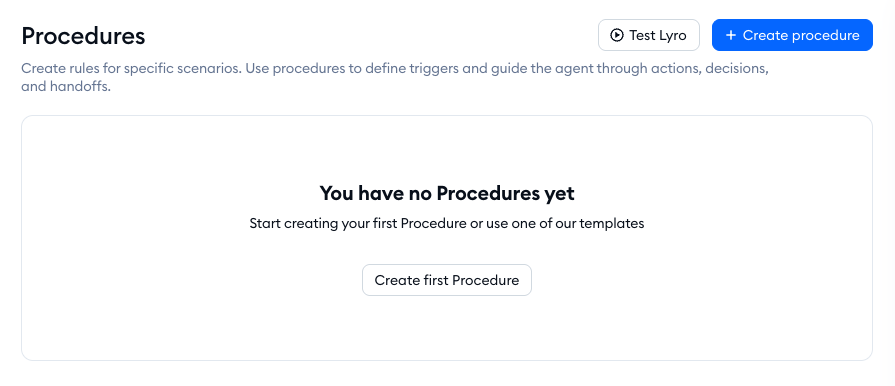Click 'actions, decisions,' in the description text
The width and height of the screenshot is (895, 386).
pyautogui.click(x=709, y=69)
